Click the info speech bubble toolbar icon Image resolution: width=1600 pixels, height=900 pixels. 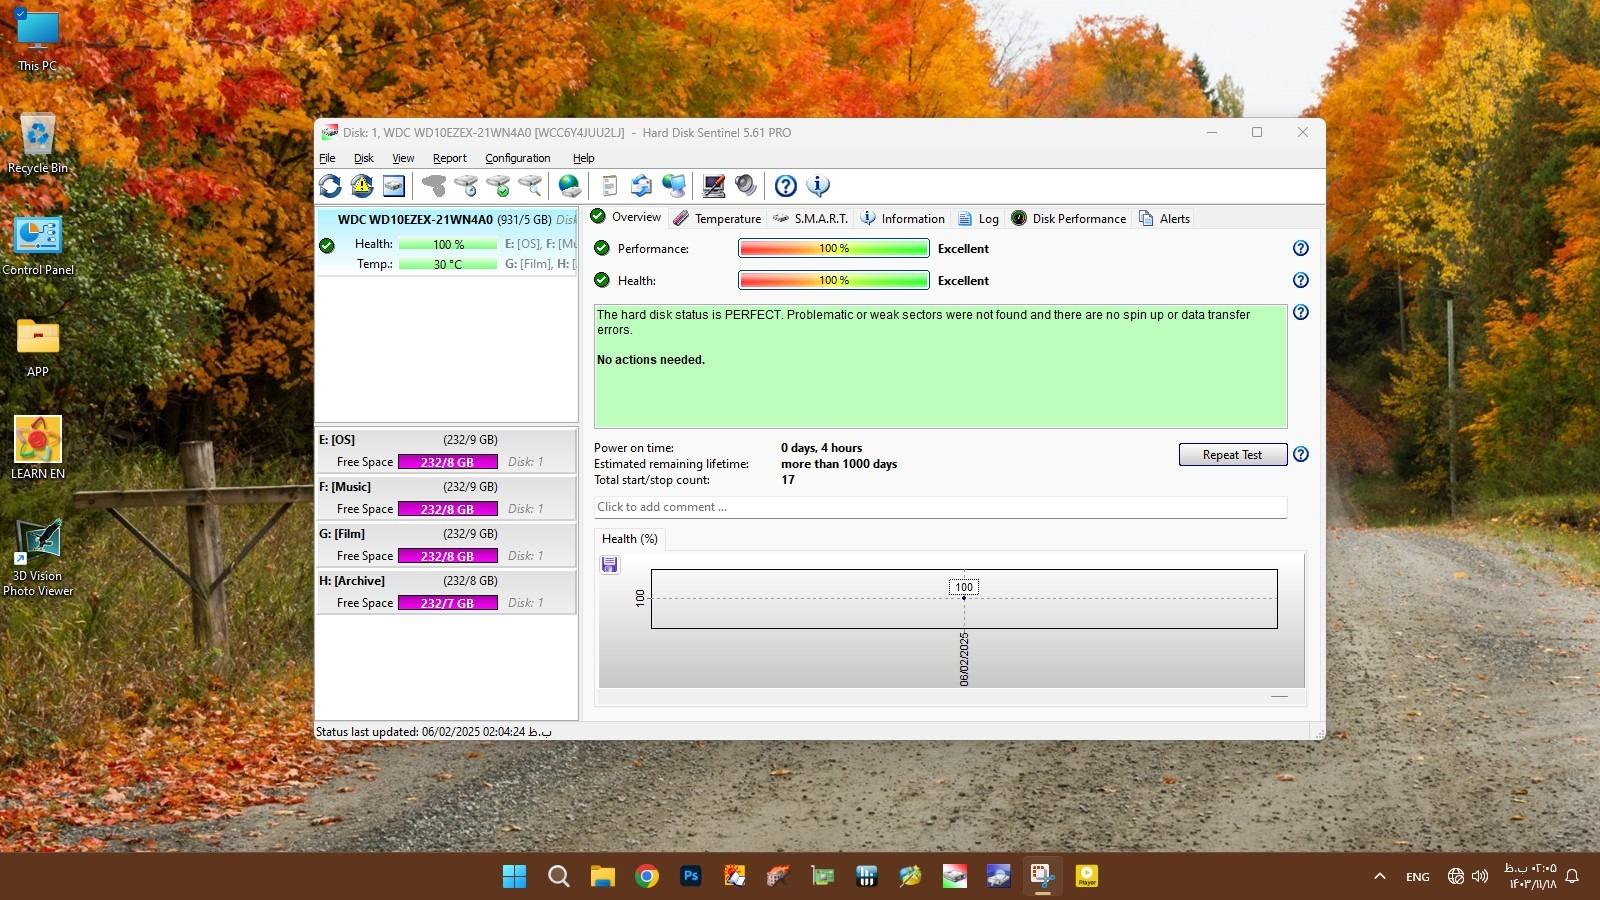(x=818, y=186)
